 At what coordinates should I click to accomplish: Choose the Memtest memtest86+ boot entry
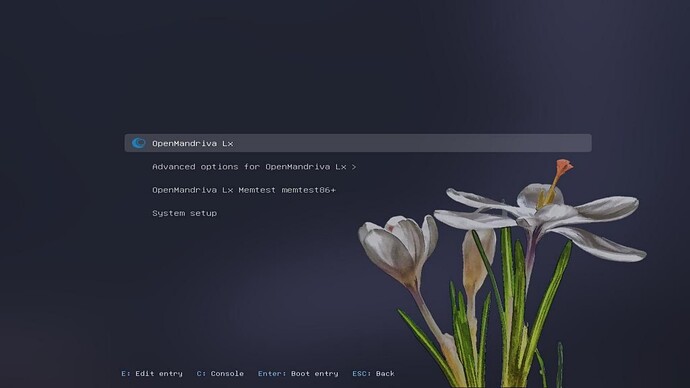(244, 190)
